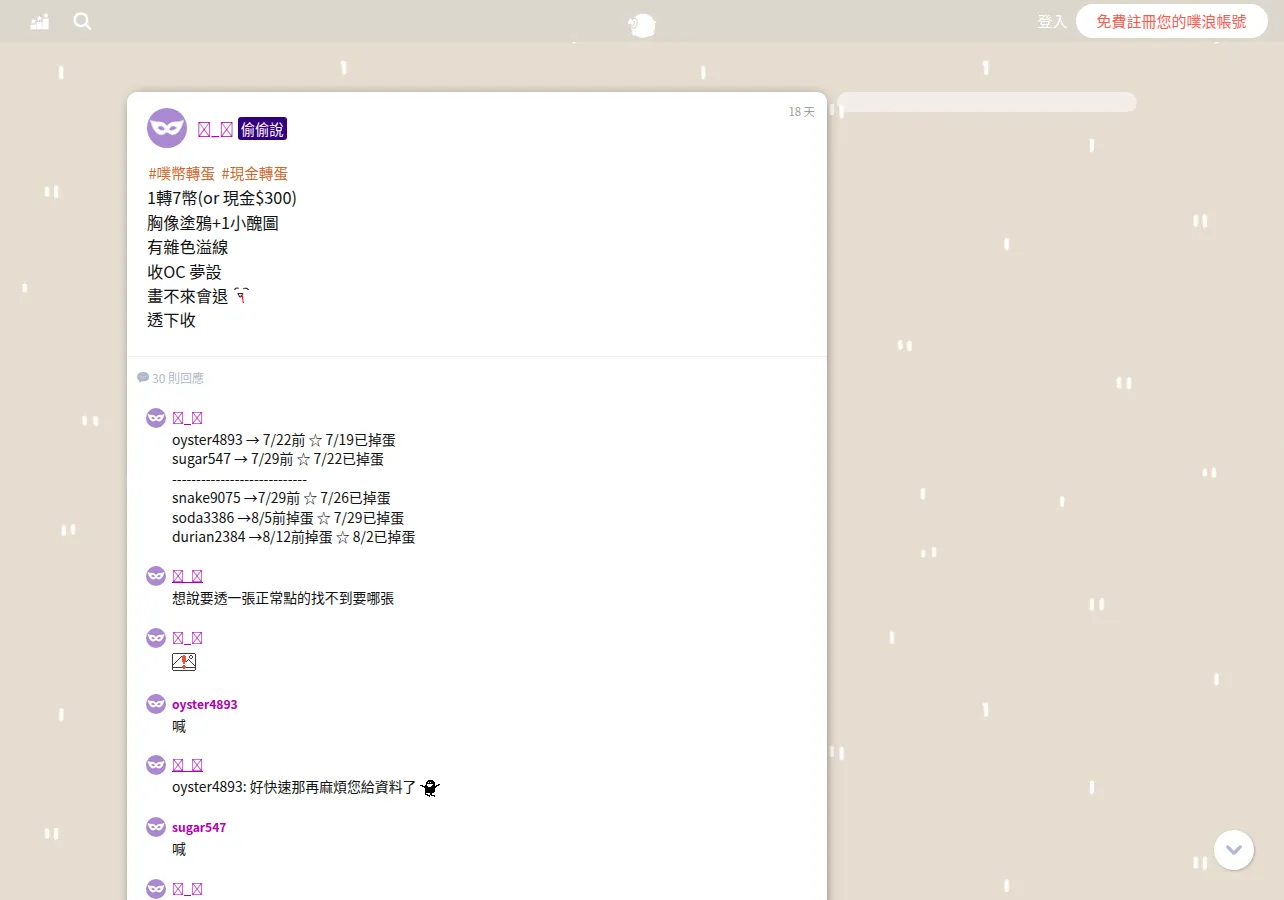The image size is (1284, 900).
Task: Click the text 有雜色溢線
Action: pos(188,247)
